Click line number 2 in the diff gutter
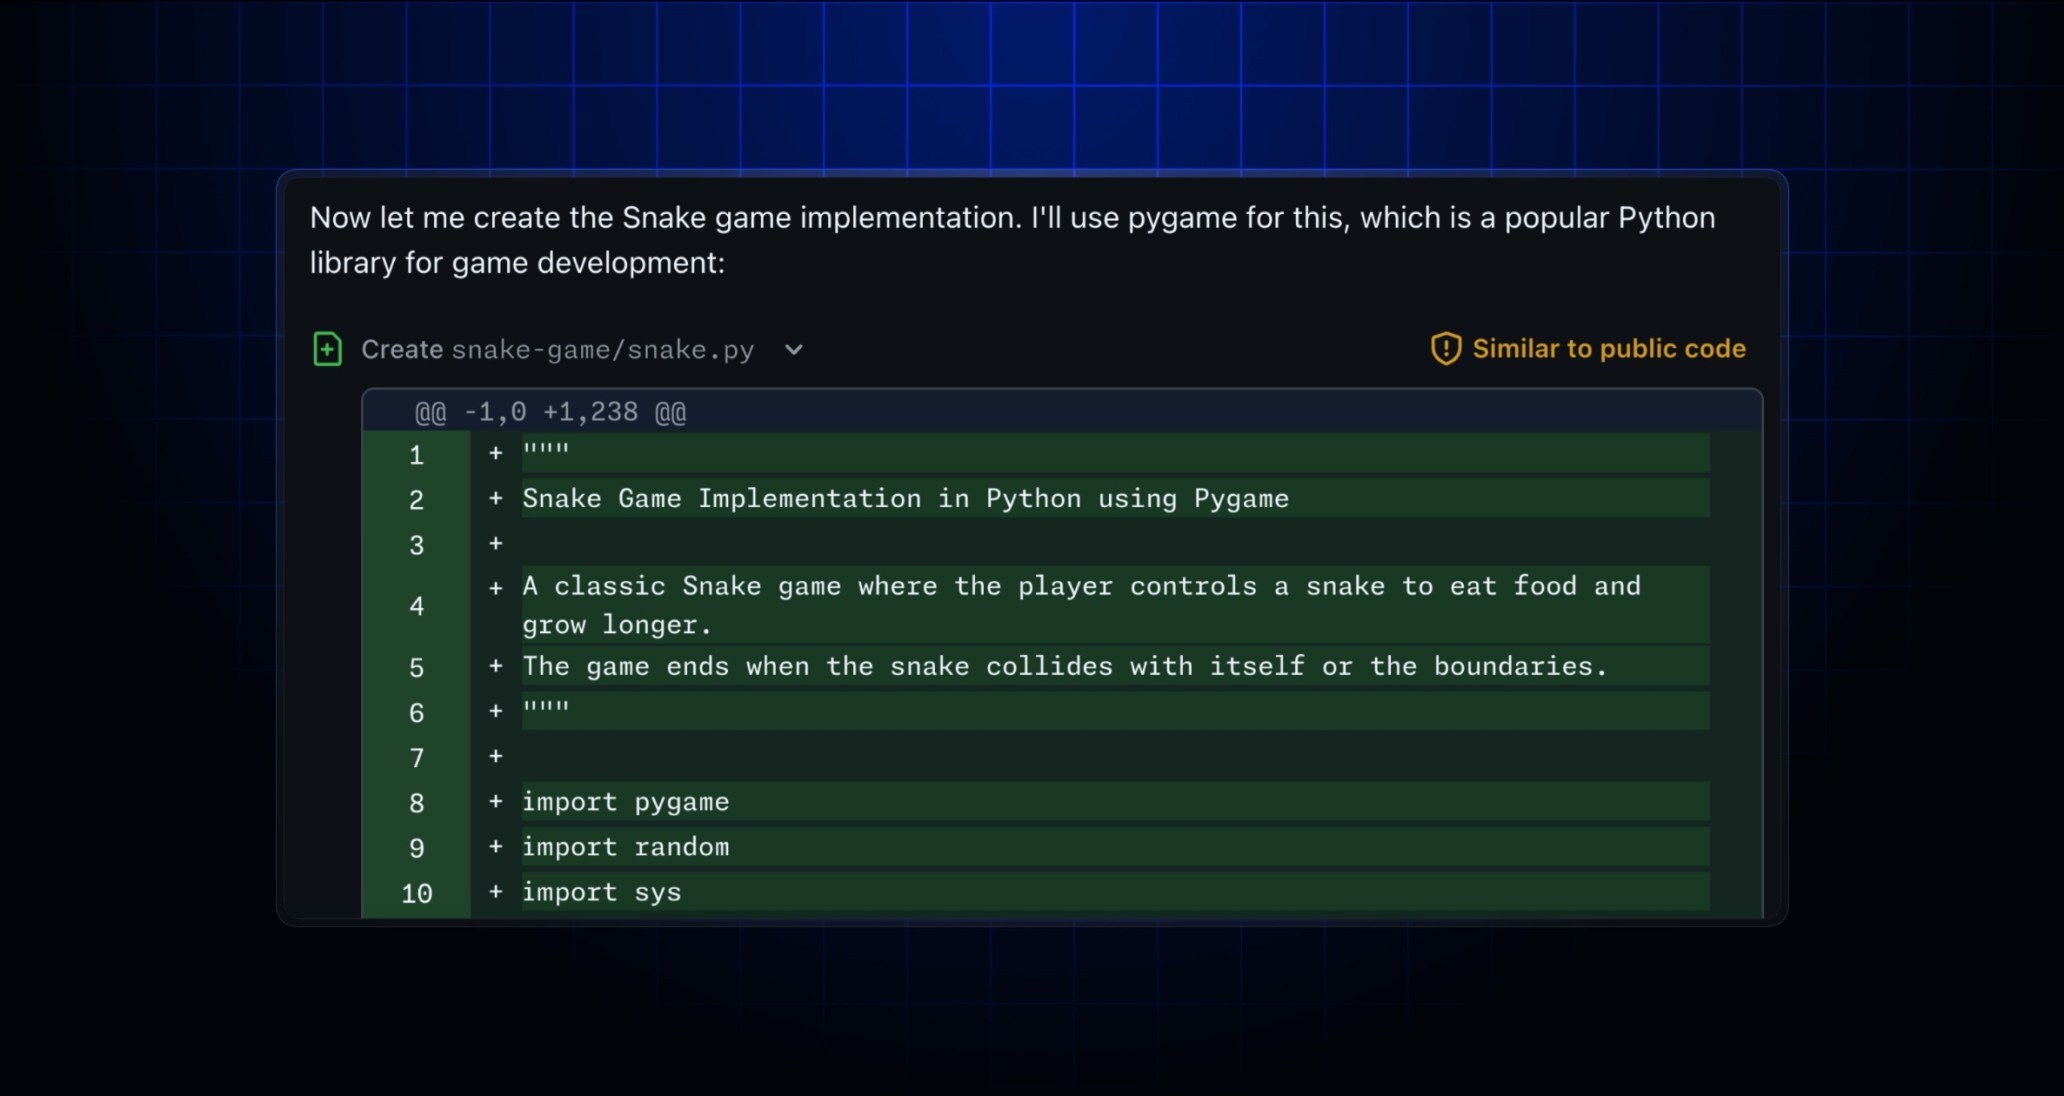Viewport: 2064px width, 1096px height. [x=416, y=500]
